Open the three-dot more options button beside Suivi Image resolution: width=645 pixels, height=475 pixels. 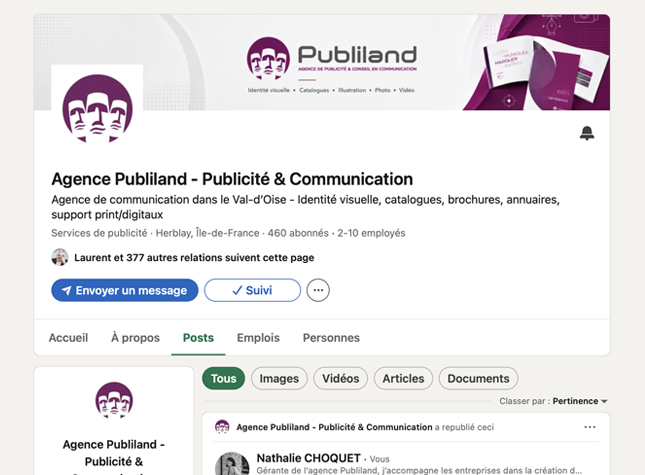(318, 290)
